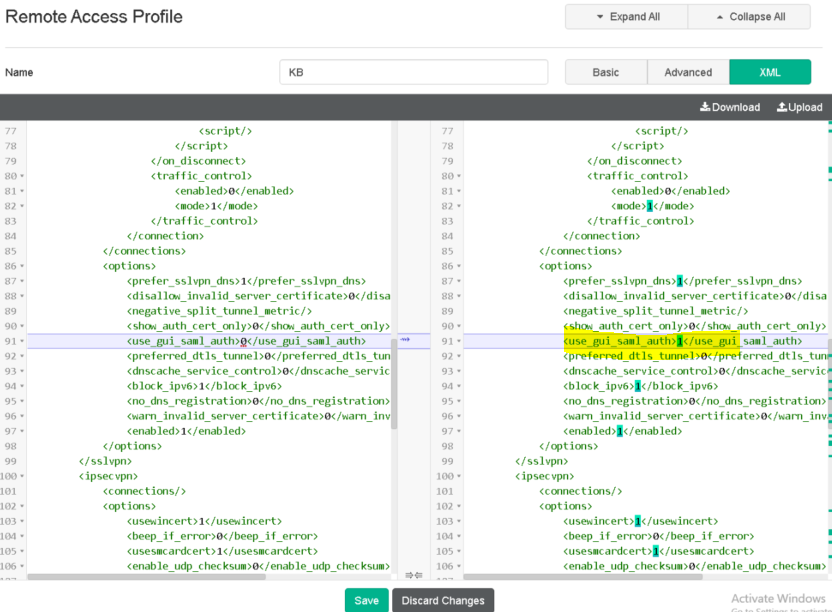Open the Advanced view tab

pos(688,72)
